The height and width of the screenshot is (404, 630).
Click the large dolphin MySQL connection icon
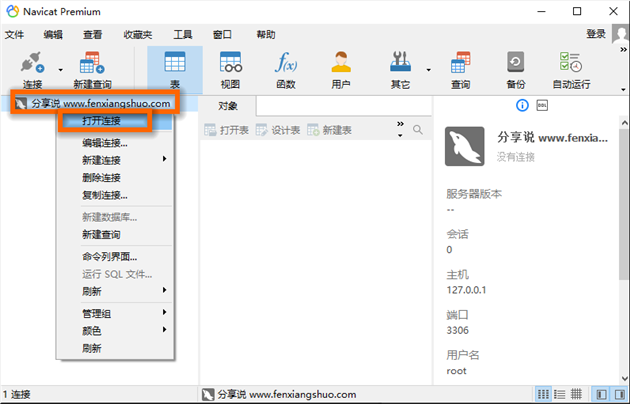pos(464,146)
